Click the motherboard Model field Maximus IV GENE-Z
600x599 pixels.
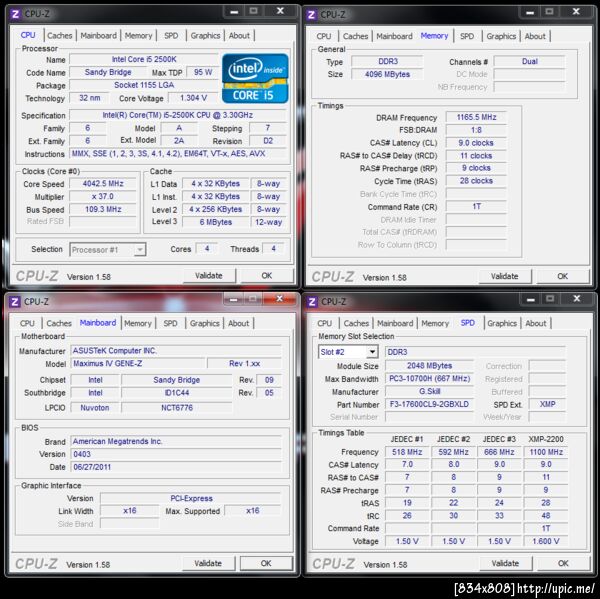tap(138, 364)
